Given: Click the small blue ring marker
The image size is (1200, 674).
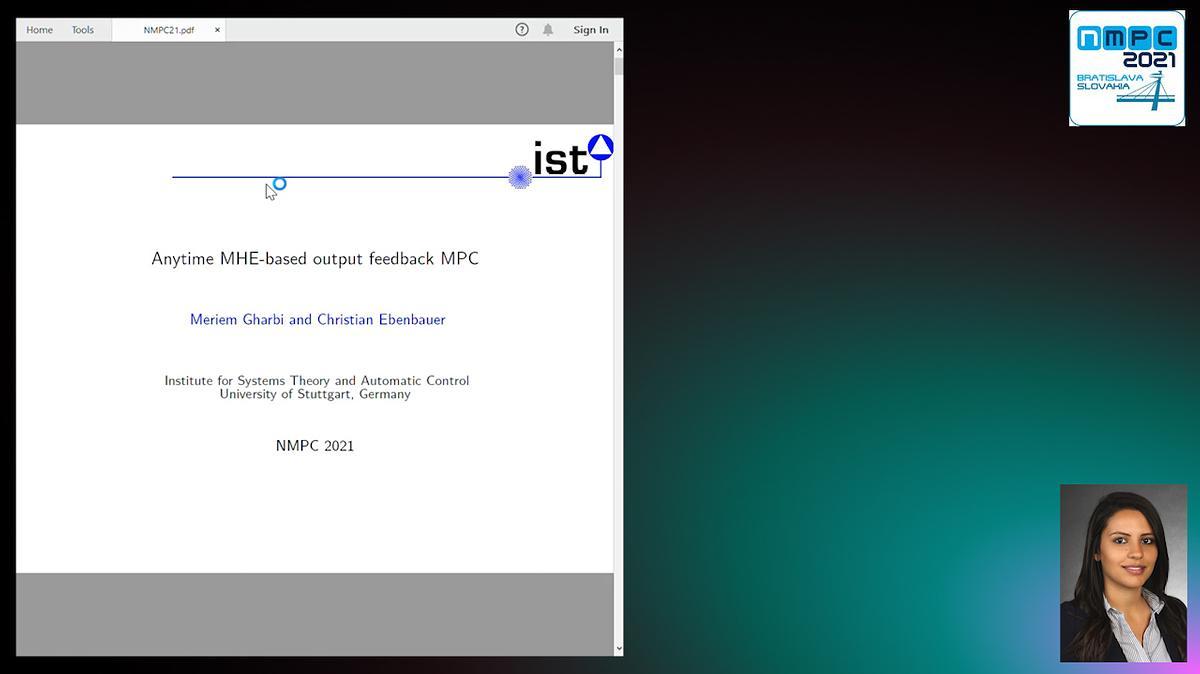Looking at the screenshot, I should [x=280, y=183].
